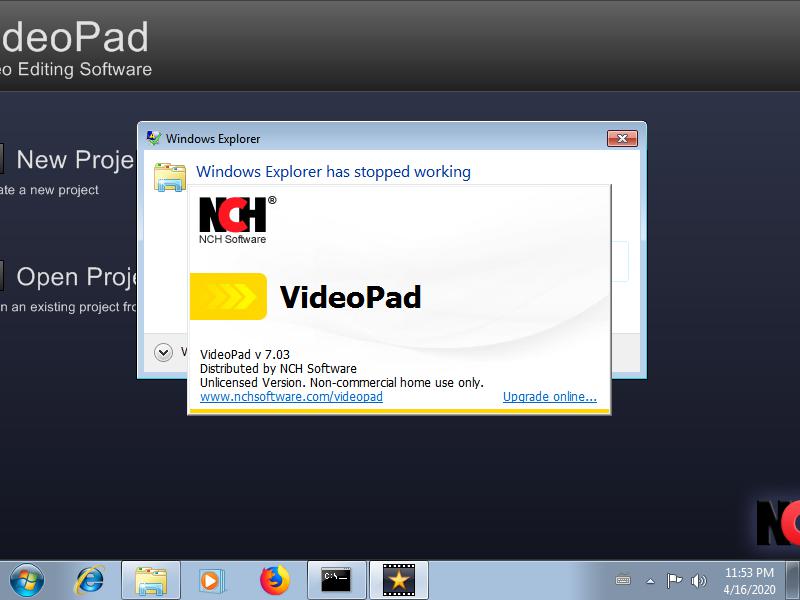
Task: Click the 'VideoPad v 7.03' version text
Action: 245,355
